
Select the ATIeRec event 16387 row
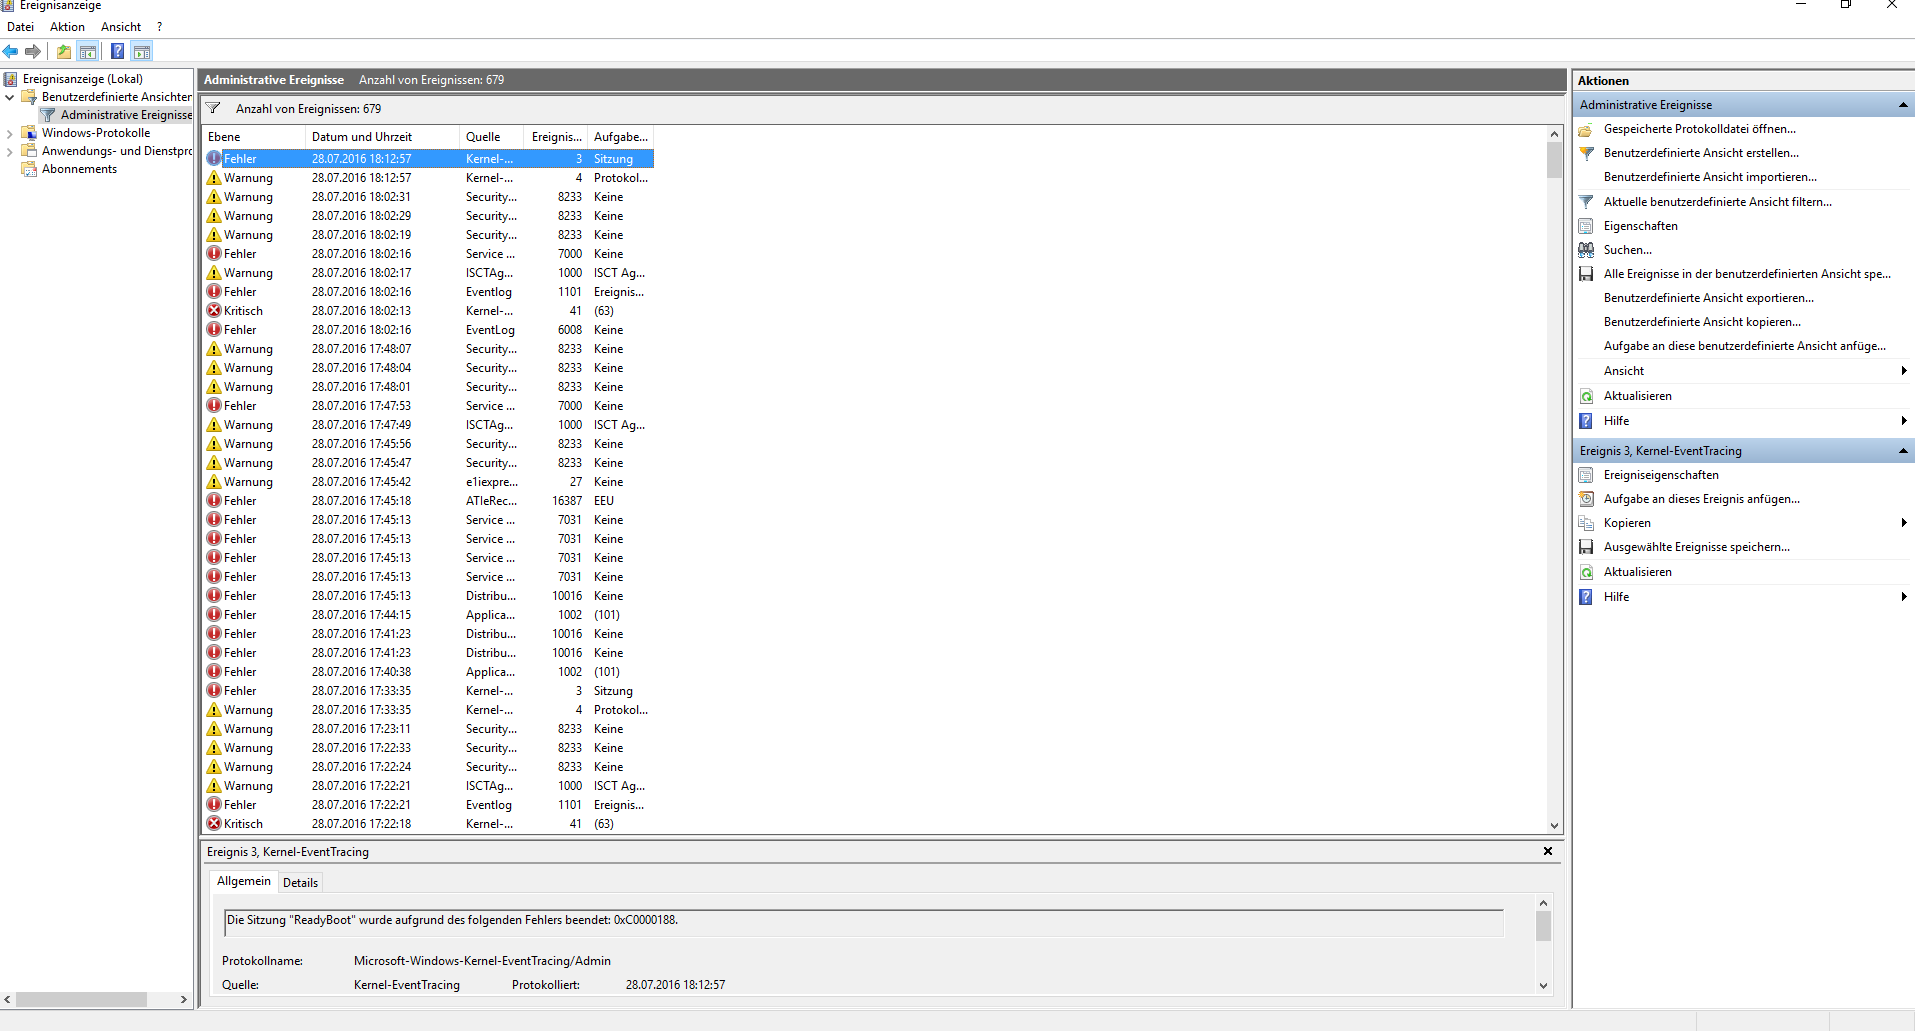429,501
